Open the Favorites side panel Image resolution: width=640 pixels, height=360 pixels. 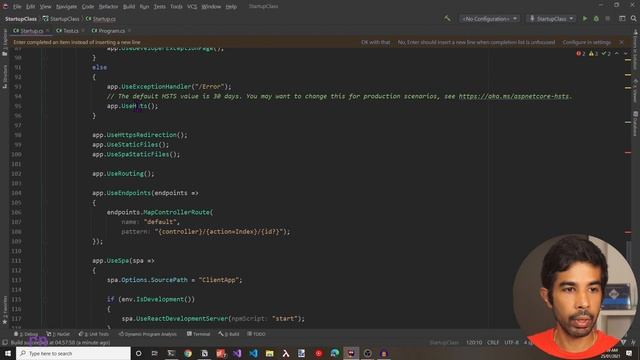pos(5,310)
